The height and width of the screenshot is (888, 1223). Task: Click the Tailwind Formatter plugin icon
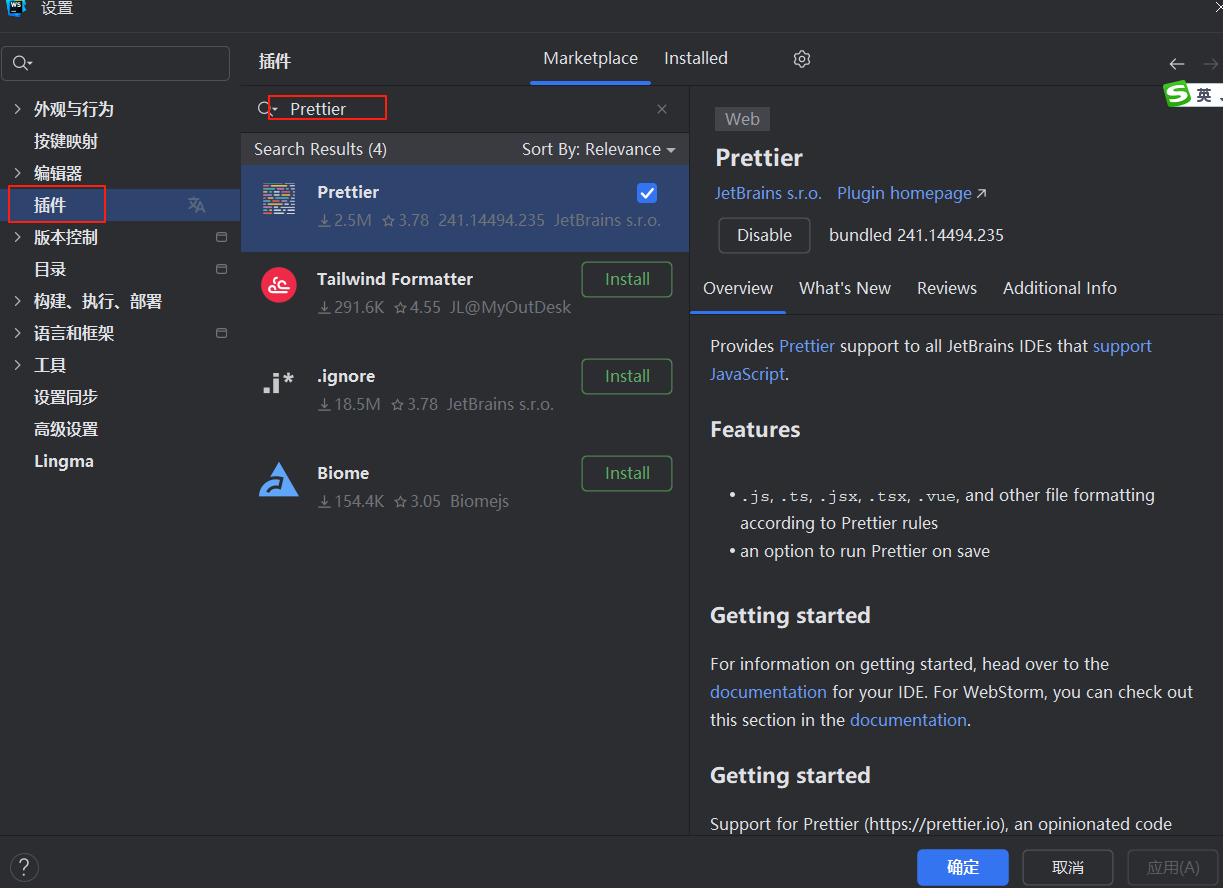(x=279, y=285)
